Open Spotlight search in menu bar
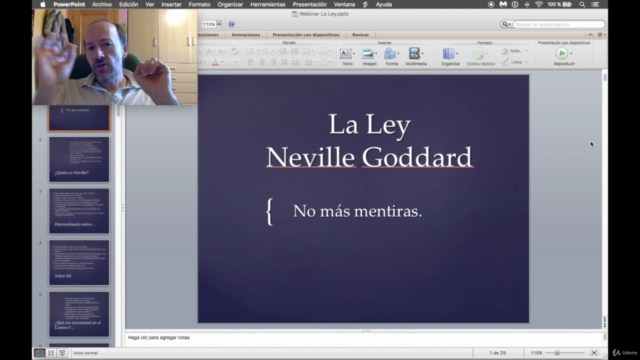 (x=582, y=4)
